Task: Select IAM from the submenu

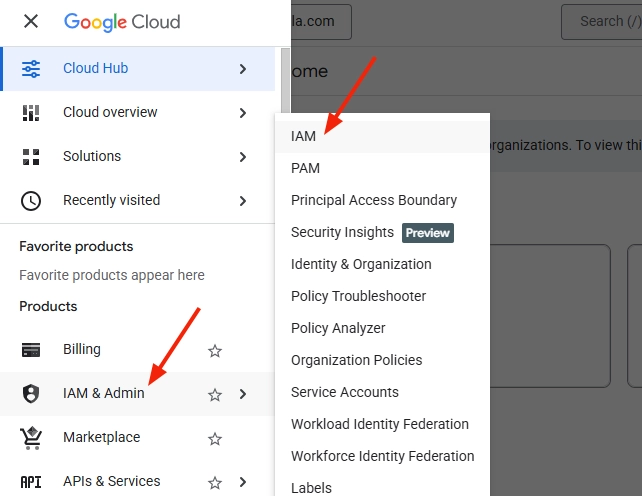Action: click(x=303, y=136)
